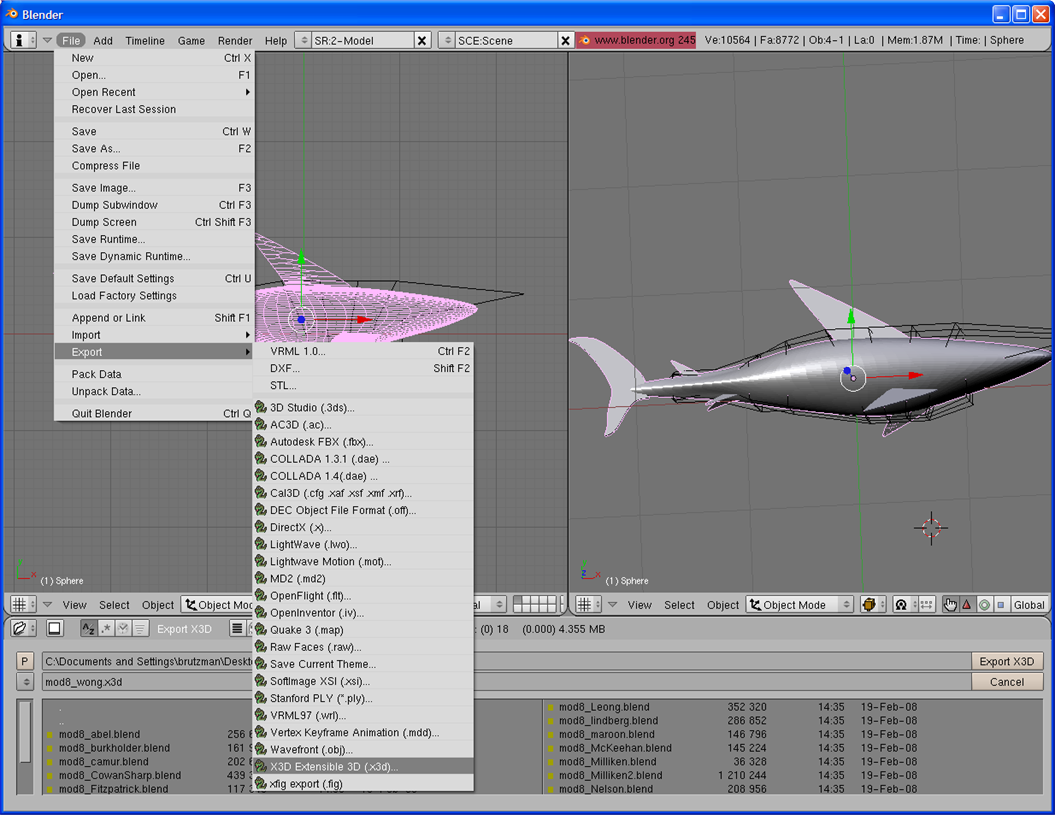Click the script icon beside COLLADA 1.4(.dae)

click(261, 476)
